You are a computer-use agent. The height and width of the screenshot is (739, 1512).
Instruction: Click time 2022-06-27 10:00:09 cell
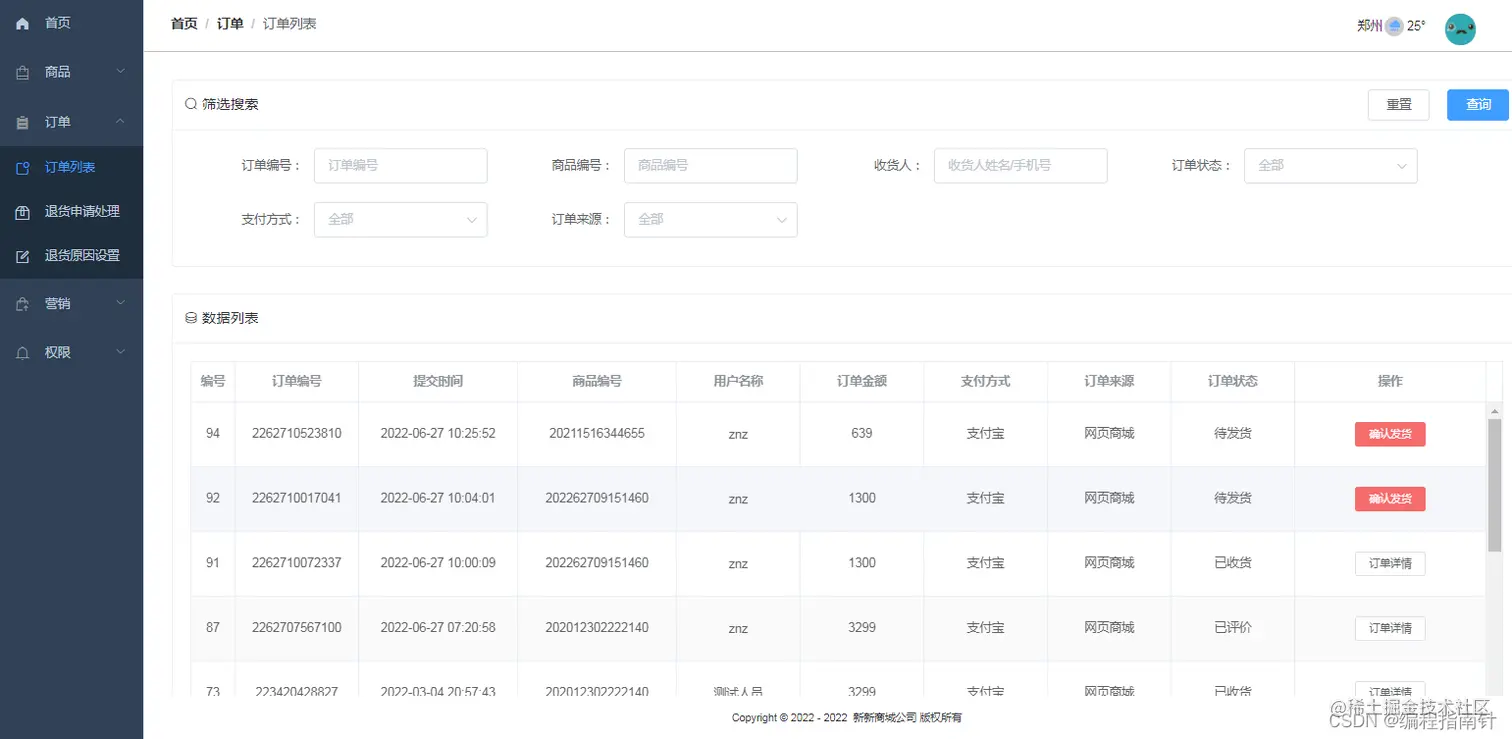[438, 563]
